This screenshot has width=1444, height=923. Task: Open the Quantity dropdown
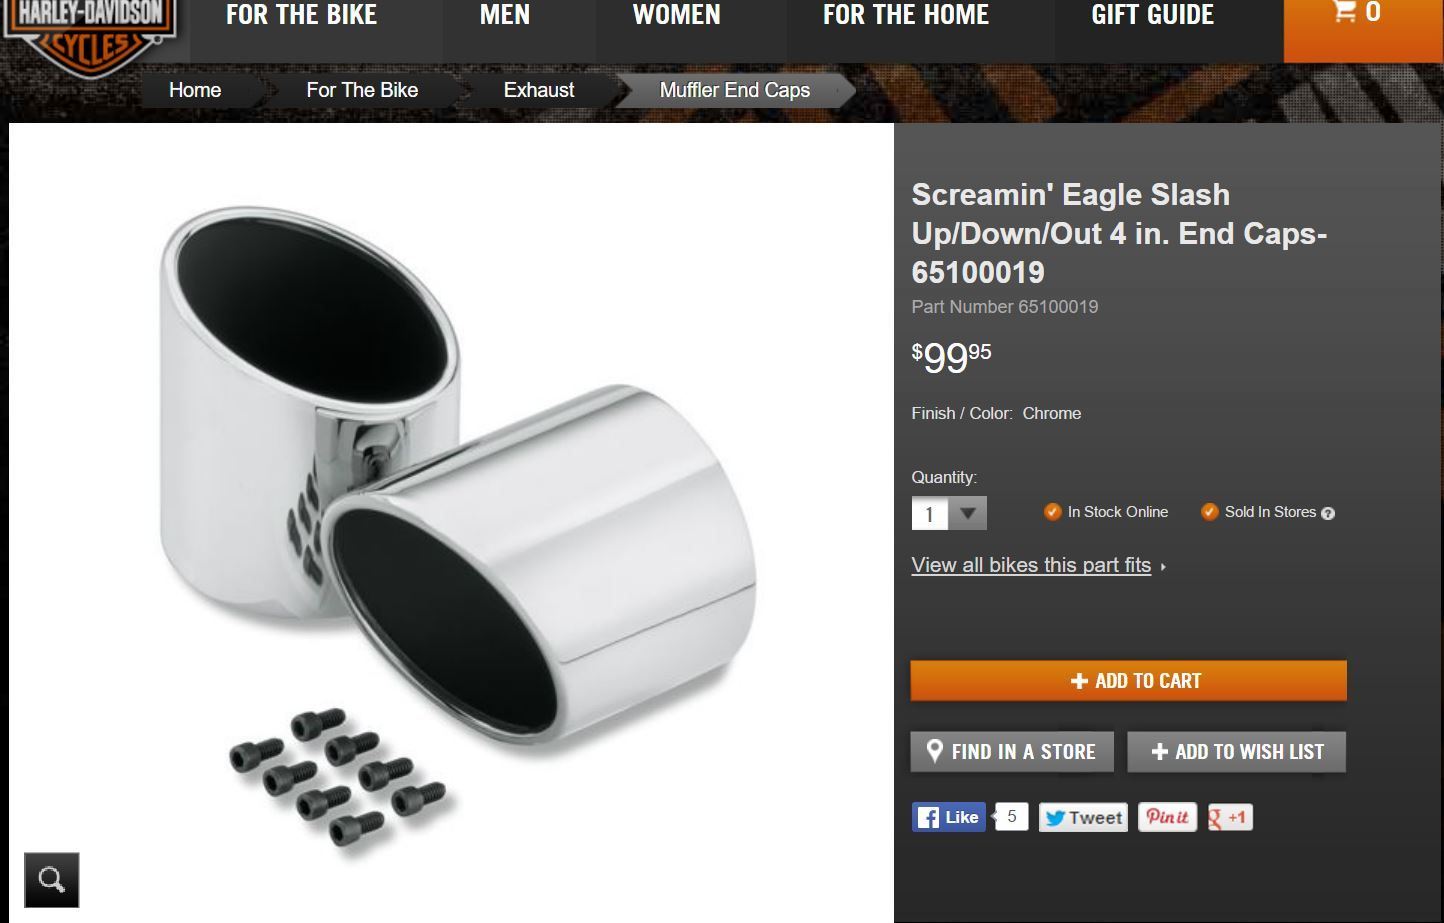(x=949, y=513)
